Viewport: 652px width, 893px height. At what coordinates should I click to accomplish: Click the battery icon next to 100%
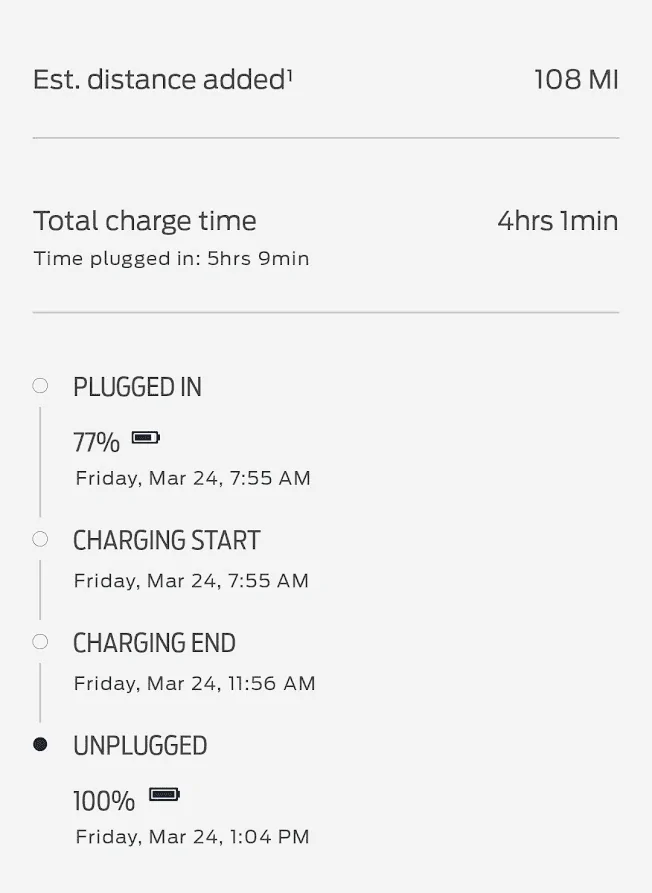click(x=163, y=796)
